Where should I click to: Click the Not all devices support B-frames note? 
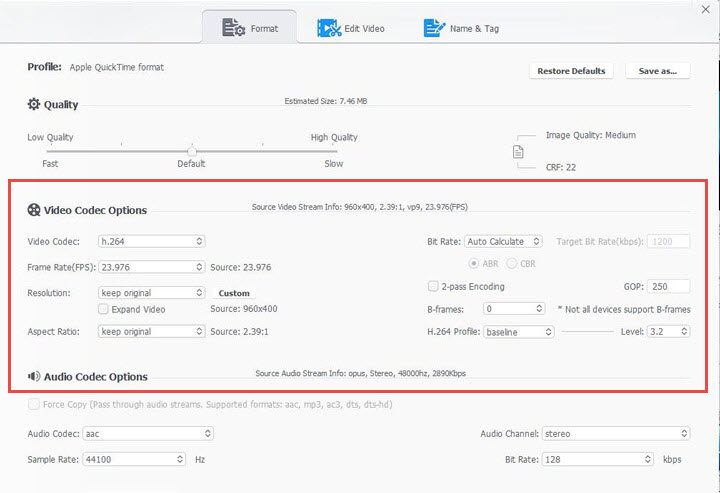(x=624, y=309)
